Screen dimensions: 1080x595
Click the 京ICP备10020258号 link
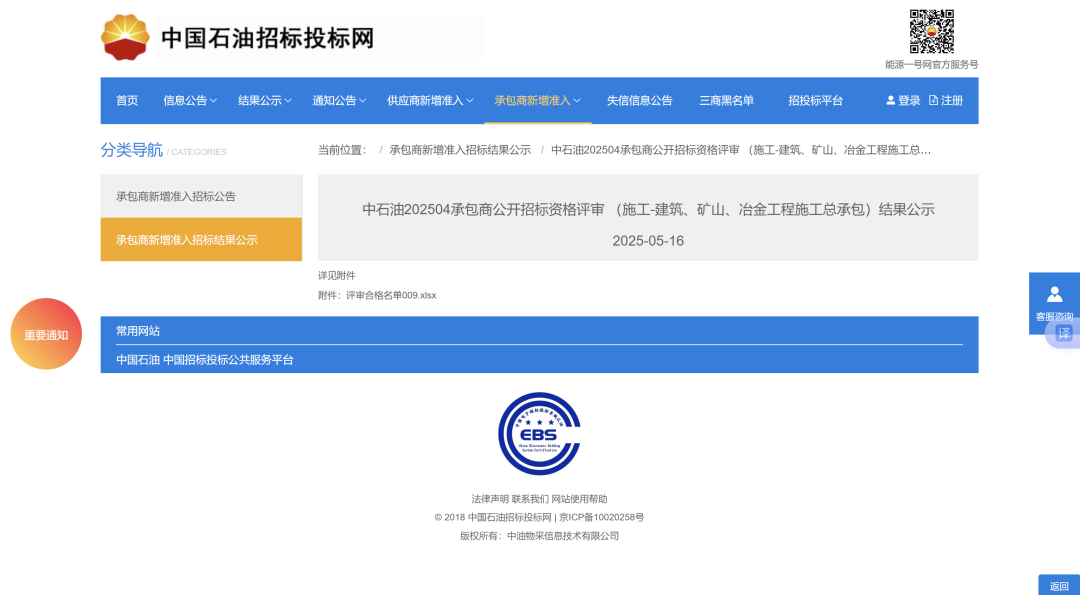click(x=601, y=517)
